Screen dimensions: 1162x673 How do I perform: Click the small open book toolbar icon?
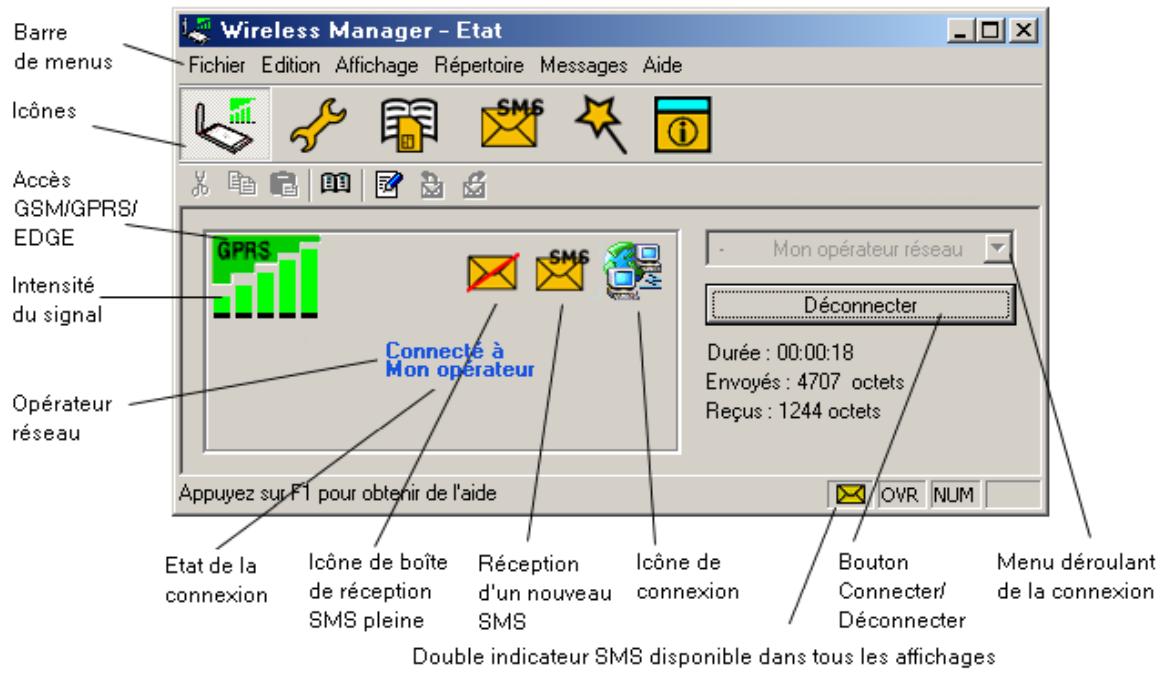click(x=336, y=183)
